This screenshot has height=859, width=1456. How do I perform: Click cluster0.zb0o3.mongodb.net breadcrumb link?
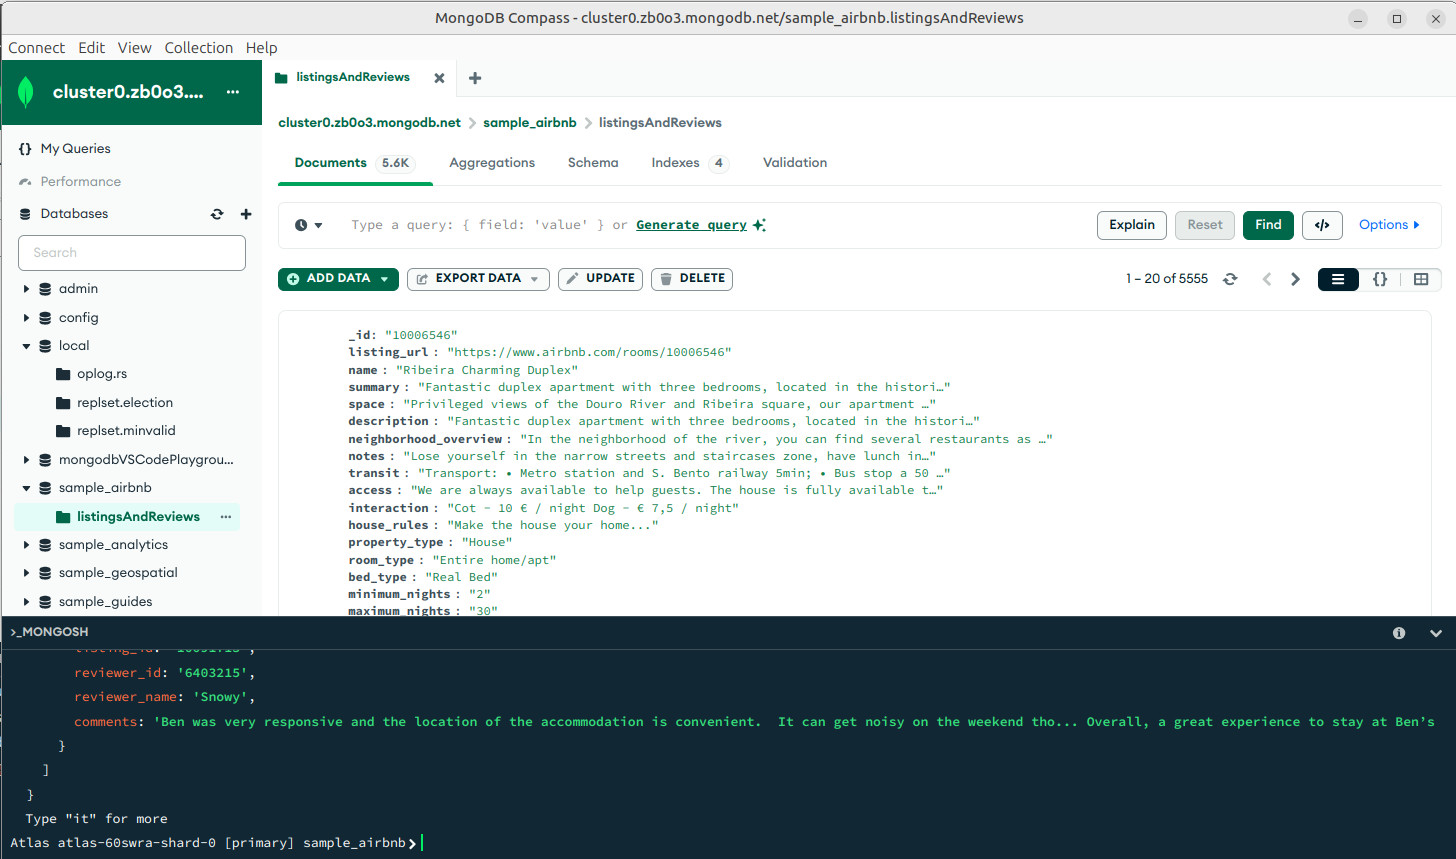370,123
